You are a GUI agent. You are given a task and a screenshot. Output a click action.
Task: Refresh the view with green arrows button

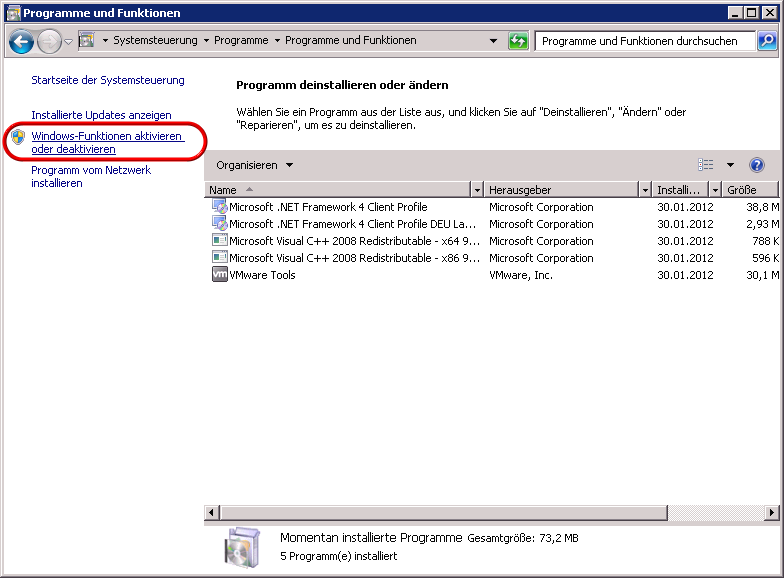click(x=518, y=40)
